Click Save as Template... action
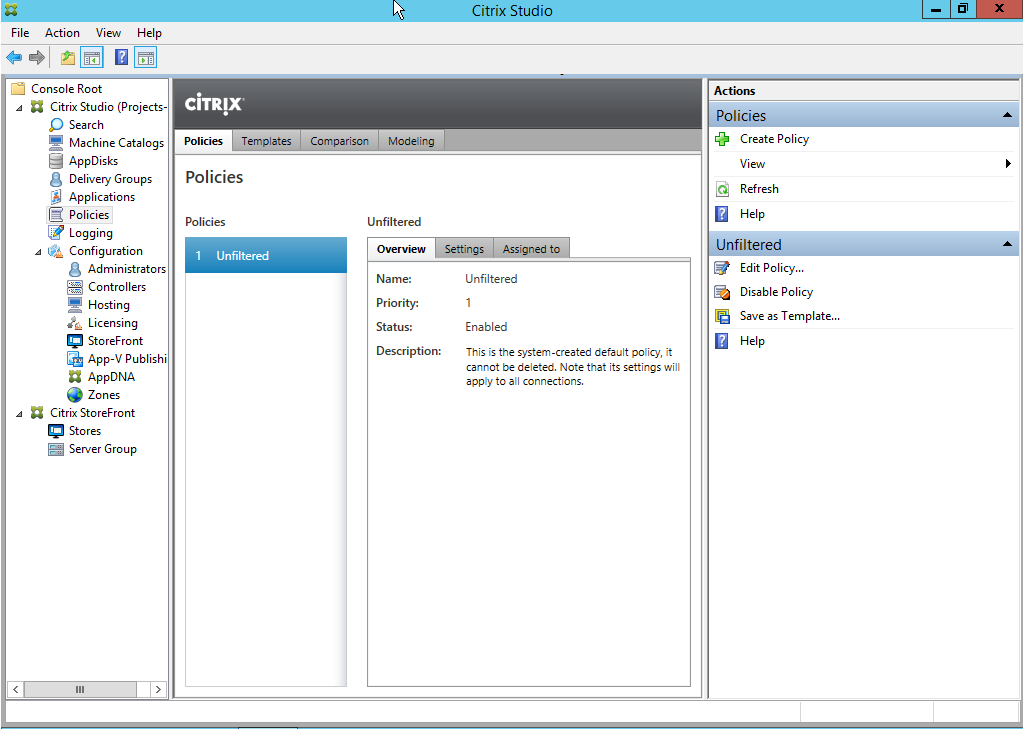Viewport: 1023px width, 729px height. point(790,316)
